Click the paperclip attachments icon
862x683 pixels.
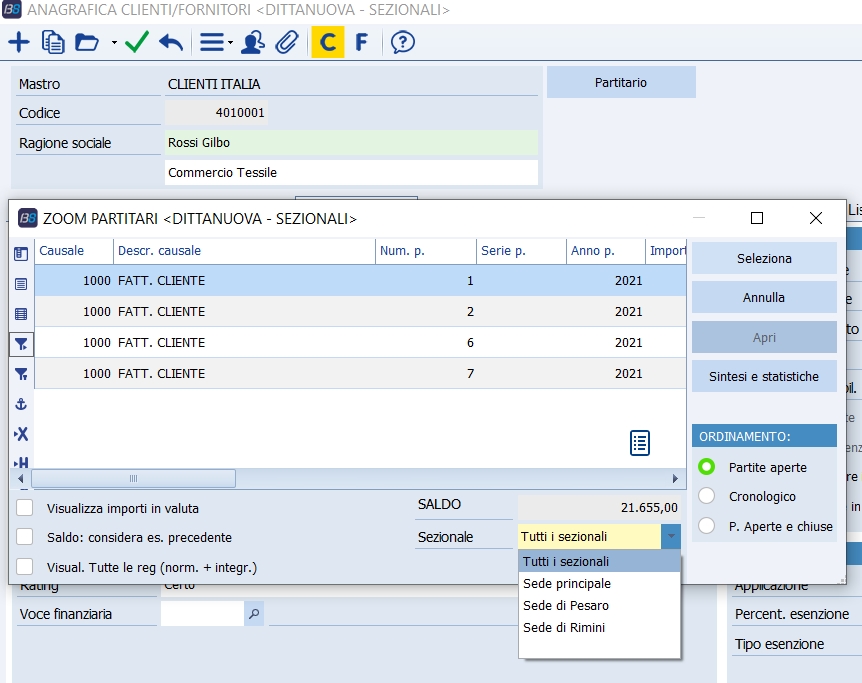click(287, 42)
